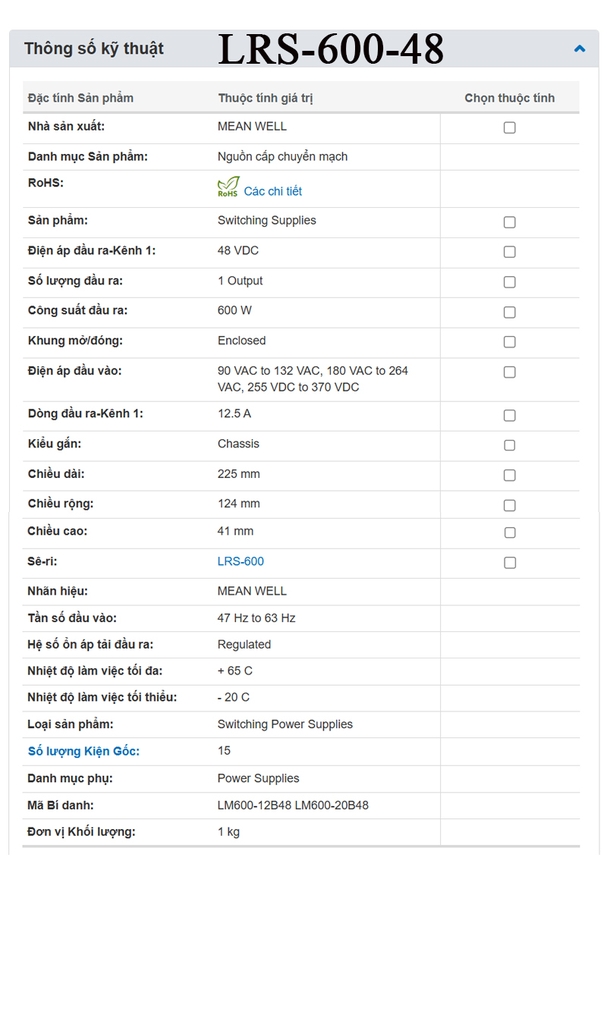Screen dimensions: 607x1024
Task: Tick the Sản phẩm Switching Supplies checkbox
Action: point(509,222)
